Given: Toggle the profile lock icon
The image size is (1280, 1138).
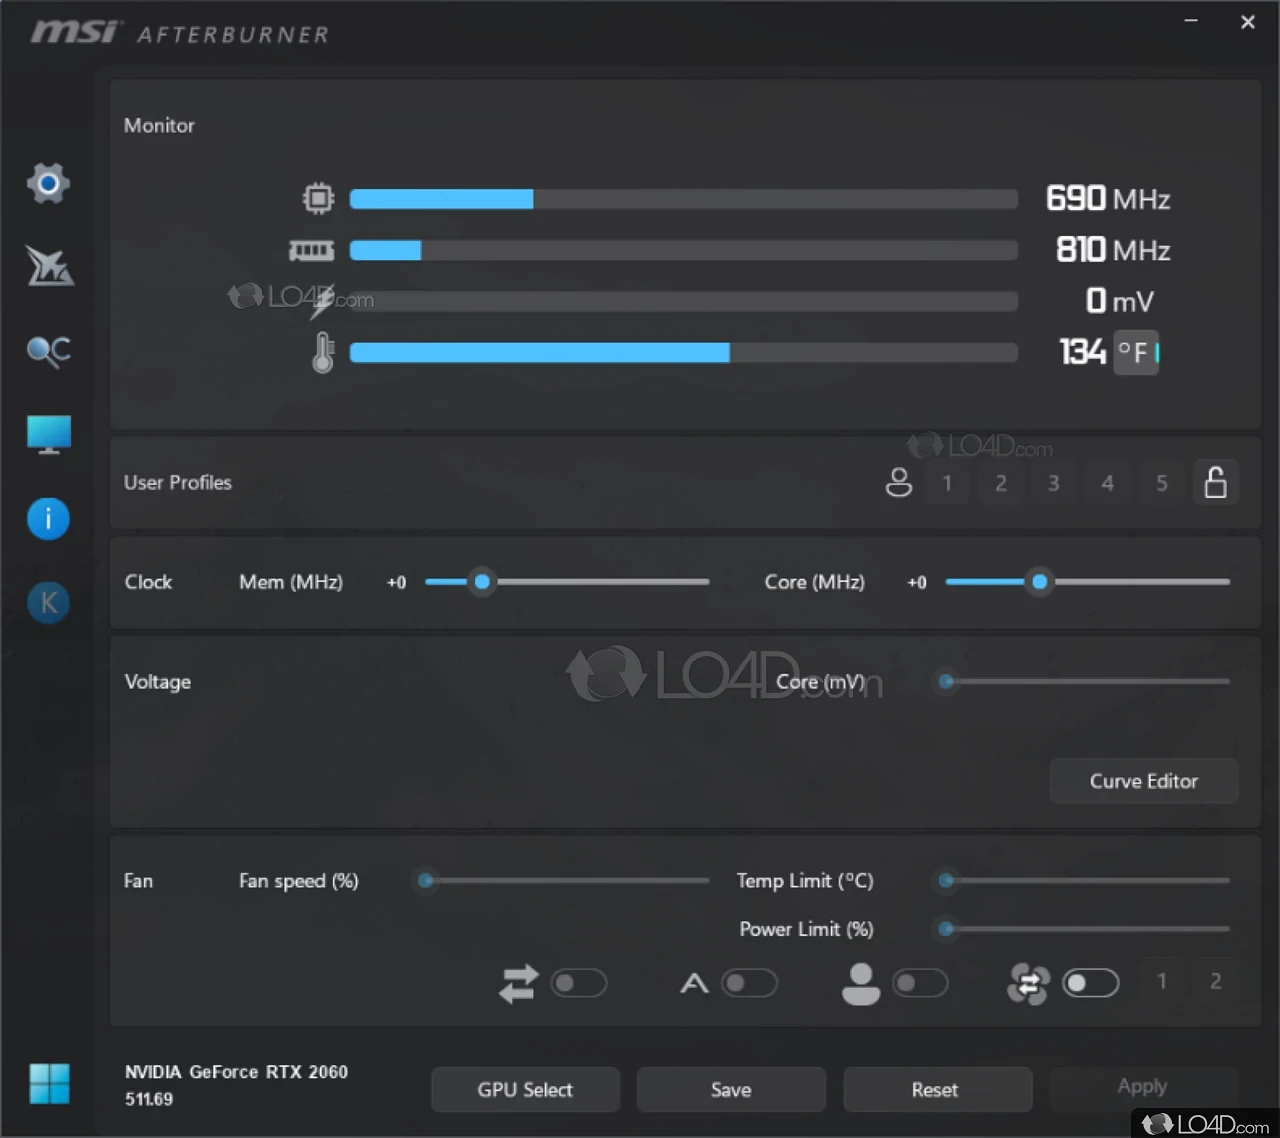Looking at the screenshot, I should pyautogui.click(x=1215, y=482).
